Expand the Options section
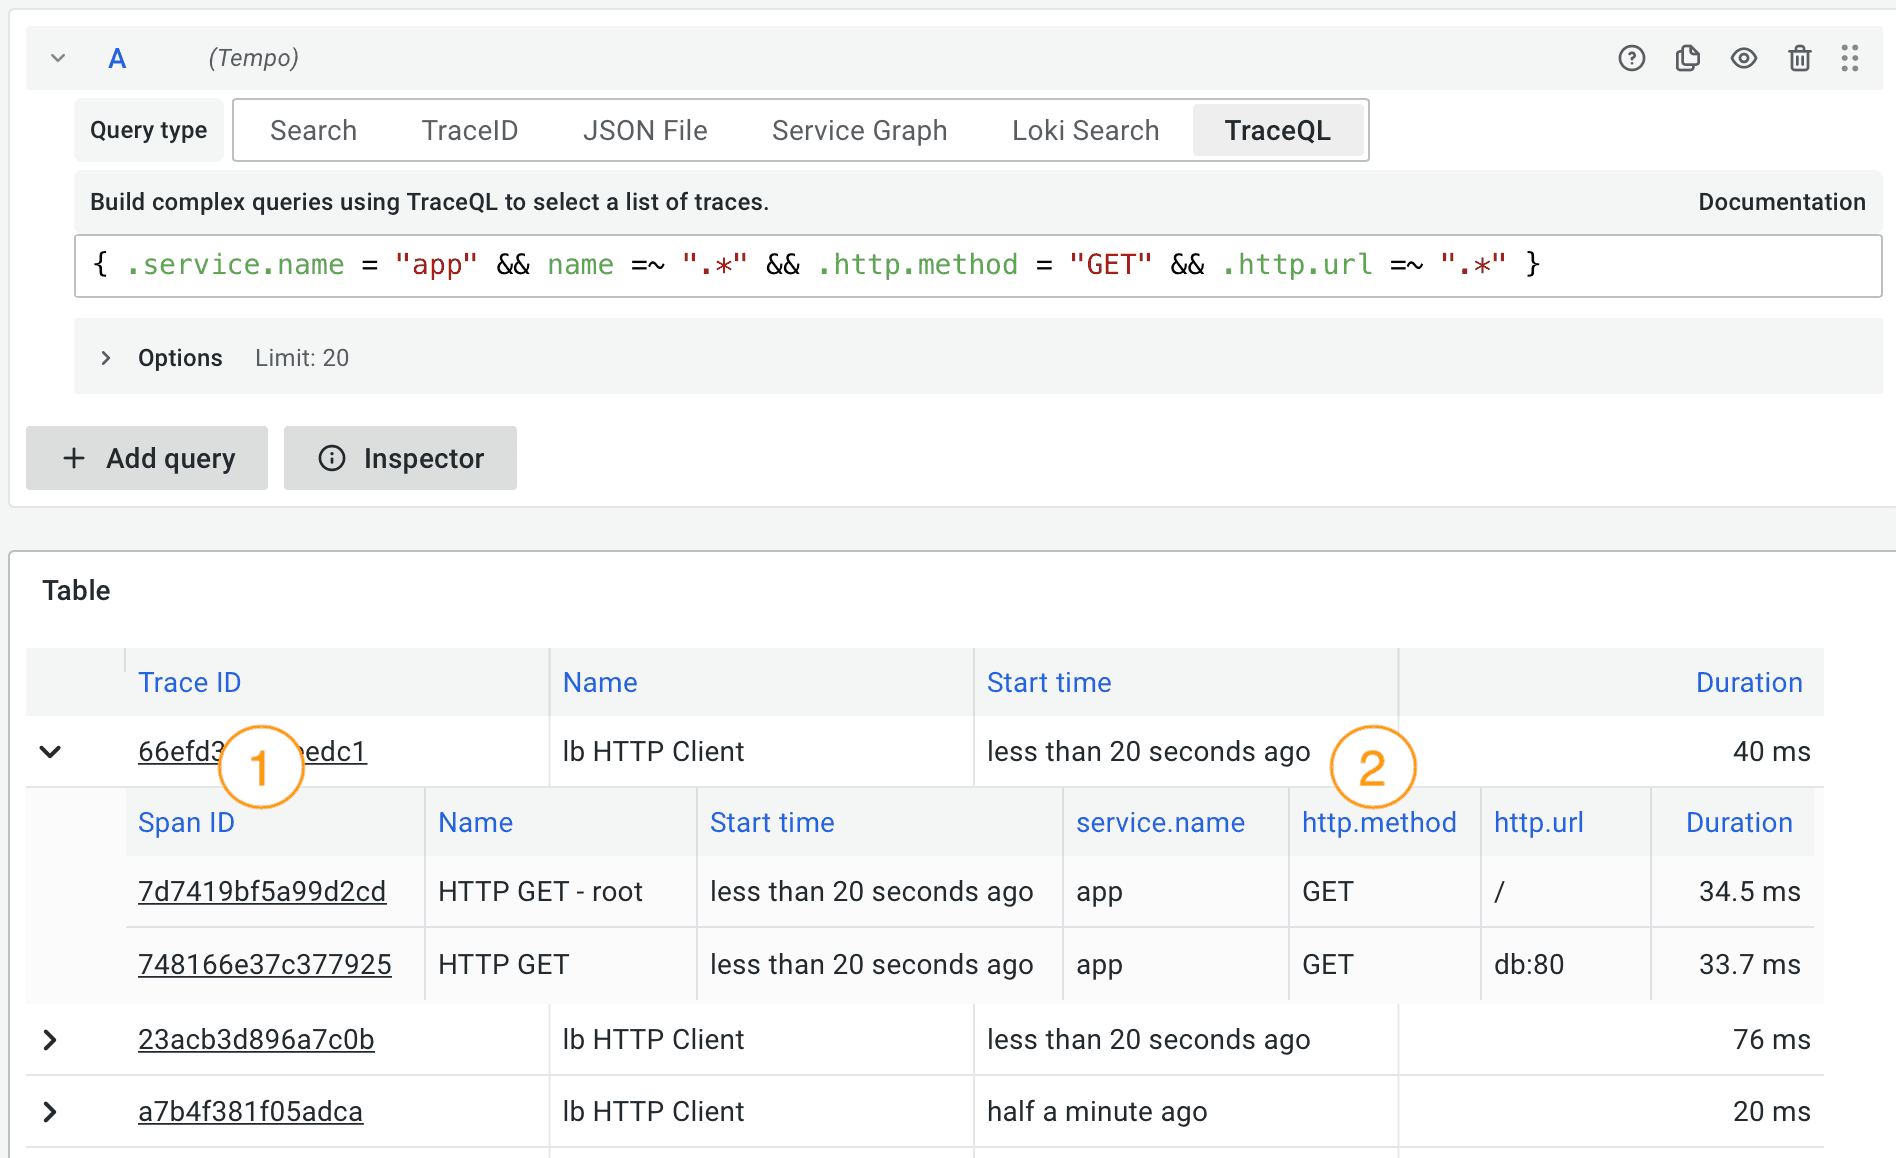 click(x=106, y=357)
